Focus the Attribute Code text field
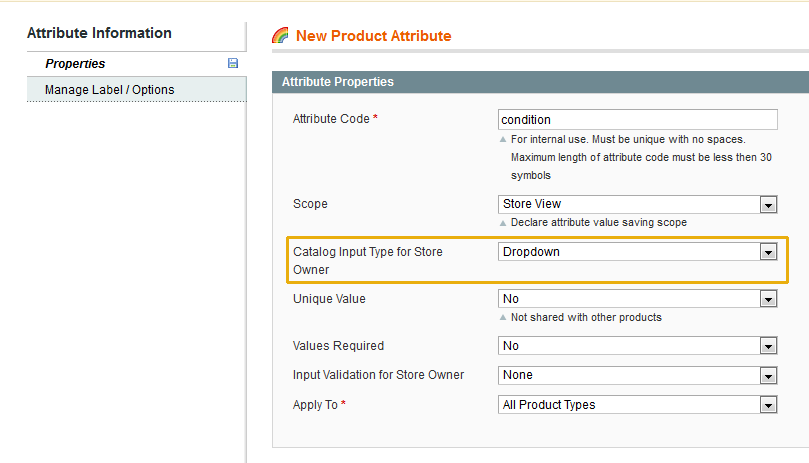The width and height of the screenshot is (809, 463). pos(637,119)
